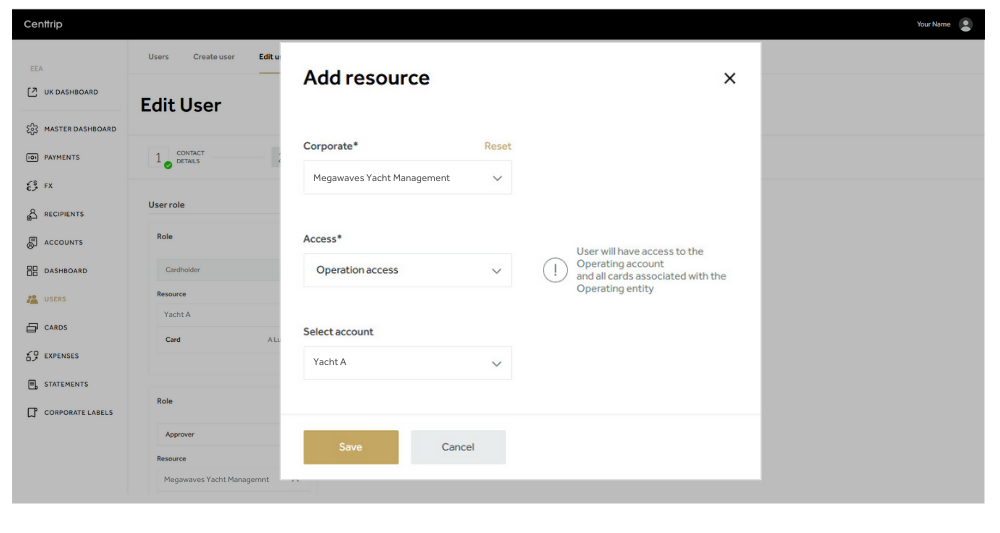
Task: Click the Expenses sidebar icon
Action: (32, 356)
